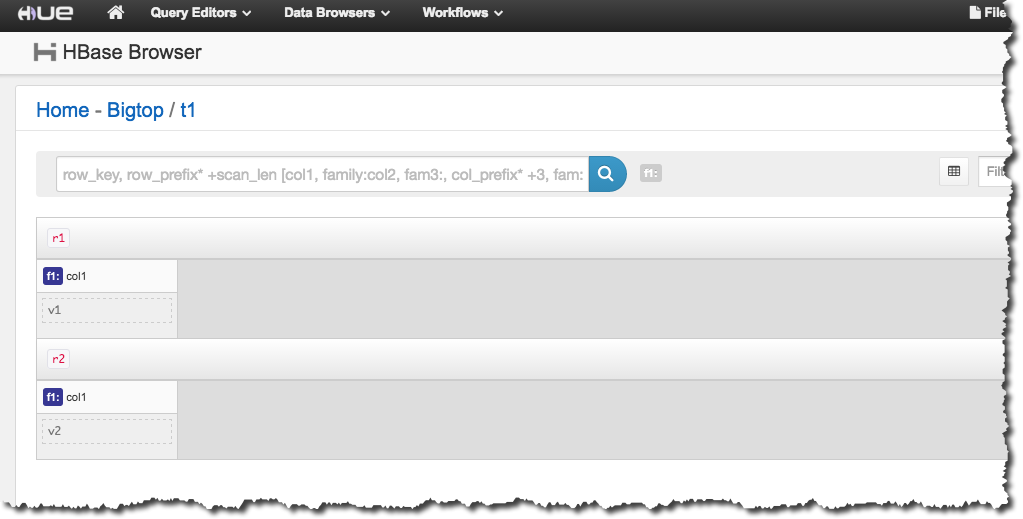This screenshot has height=519, width=1023.
Task: Run search with the magnifier button
Action: pos(607,174)
